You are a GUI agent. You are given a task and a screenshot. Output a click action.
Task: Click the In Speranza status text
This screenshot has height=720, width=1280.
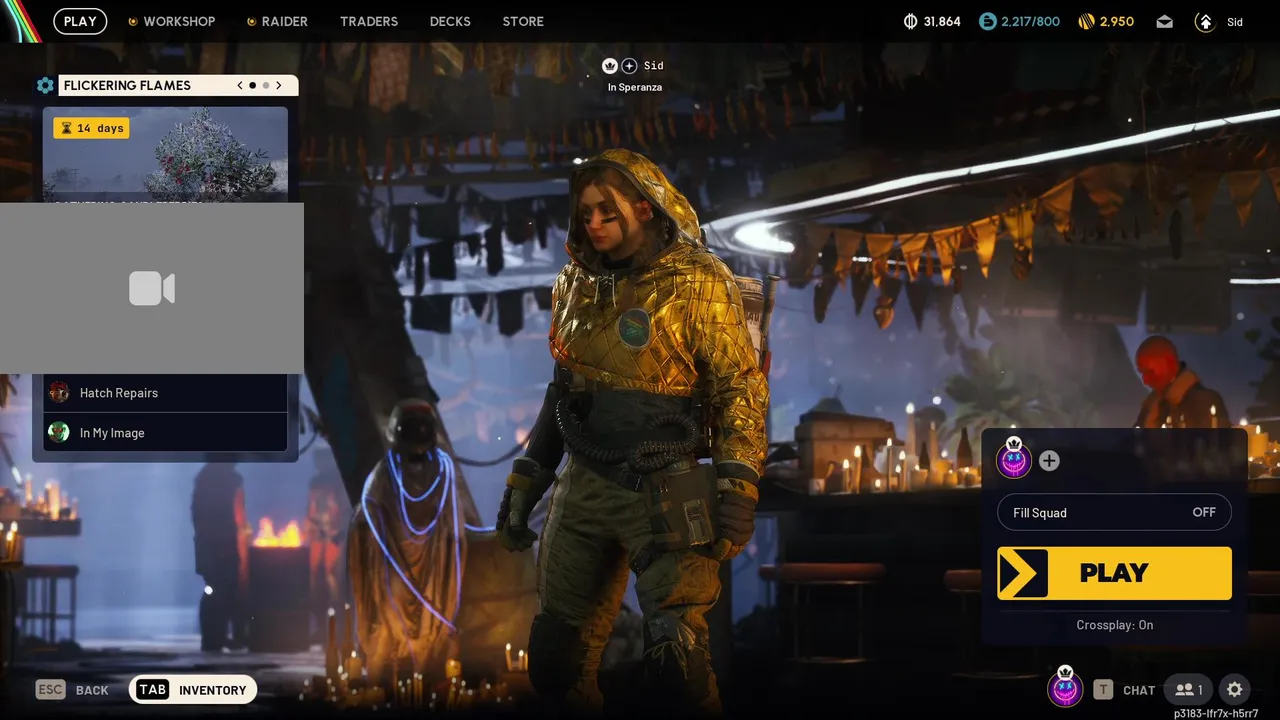pyautogui.click(x=635, y=87)
